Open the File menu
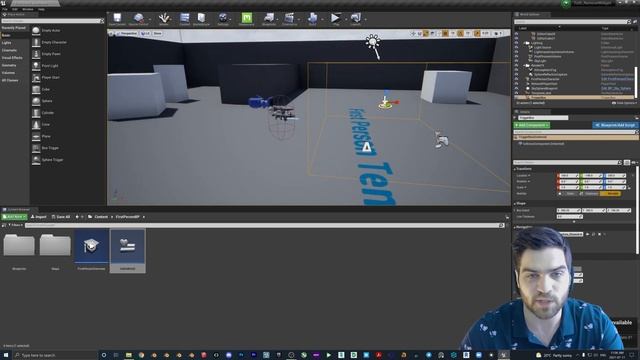 (5, 9)
